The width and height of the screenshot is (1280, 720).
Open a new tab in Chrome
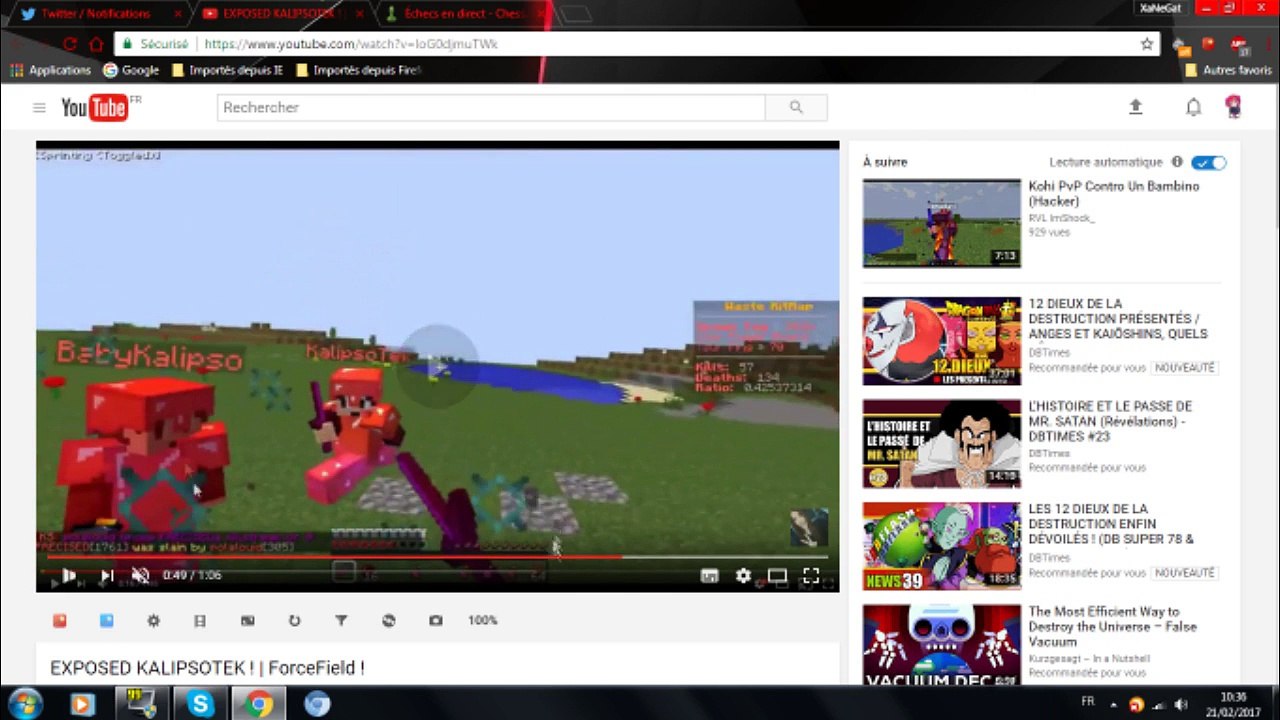(575, 14)
